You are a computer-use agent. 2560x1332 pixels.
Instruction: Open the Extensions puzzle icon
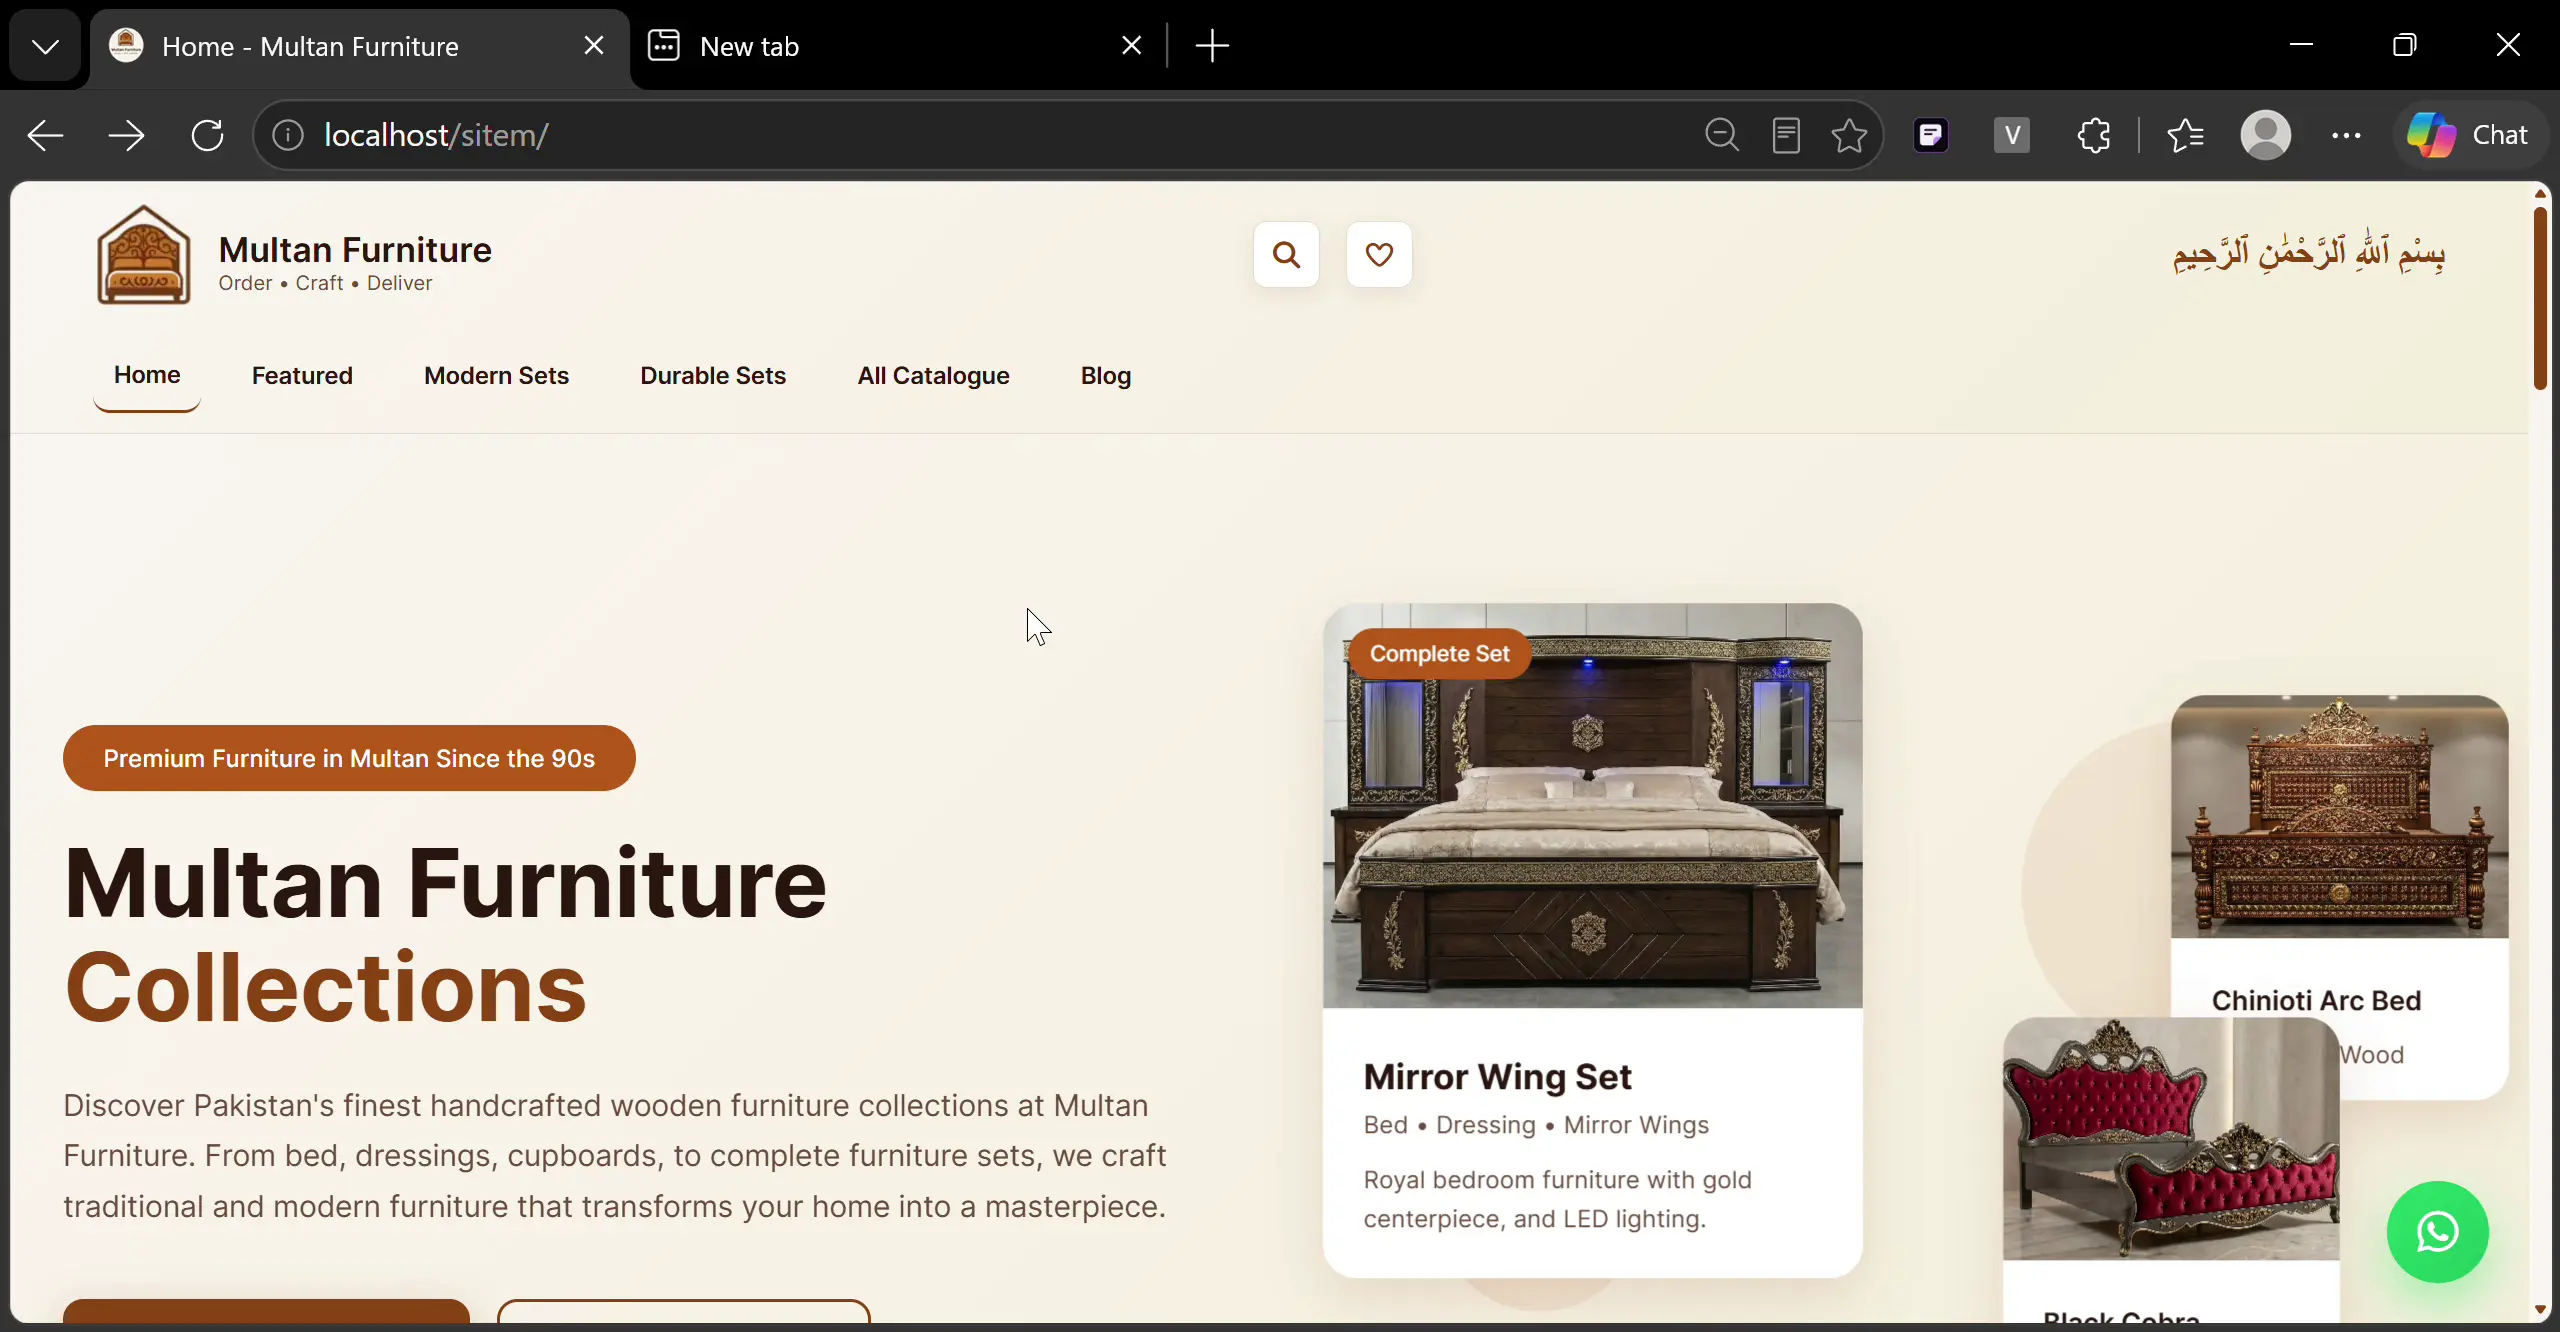click(2094, 135)
